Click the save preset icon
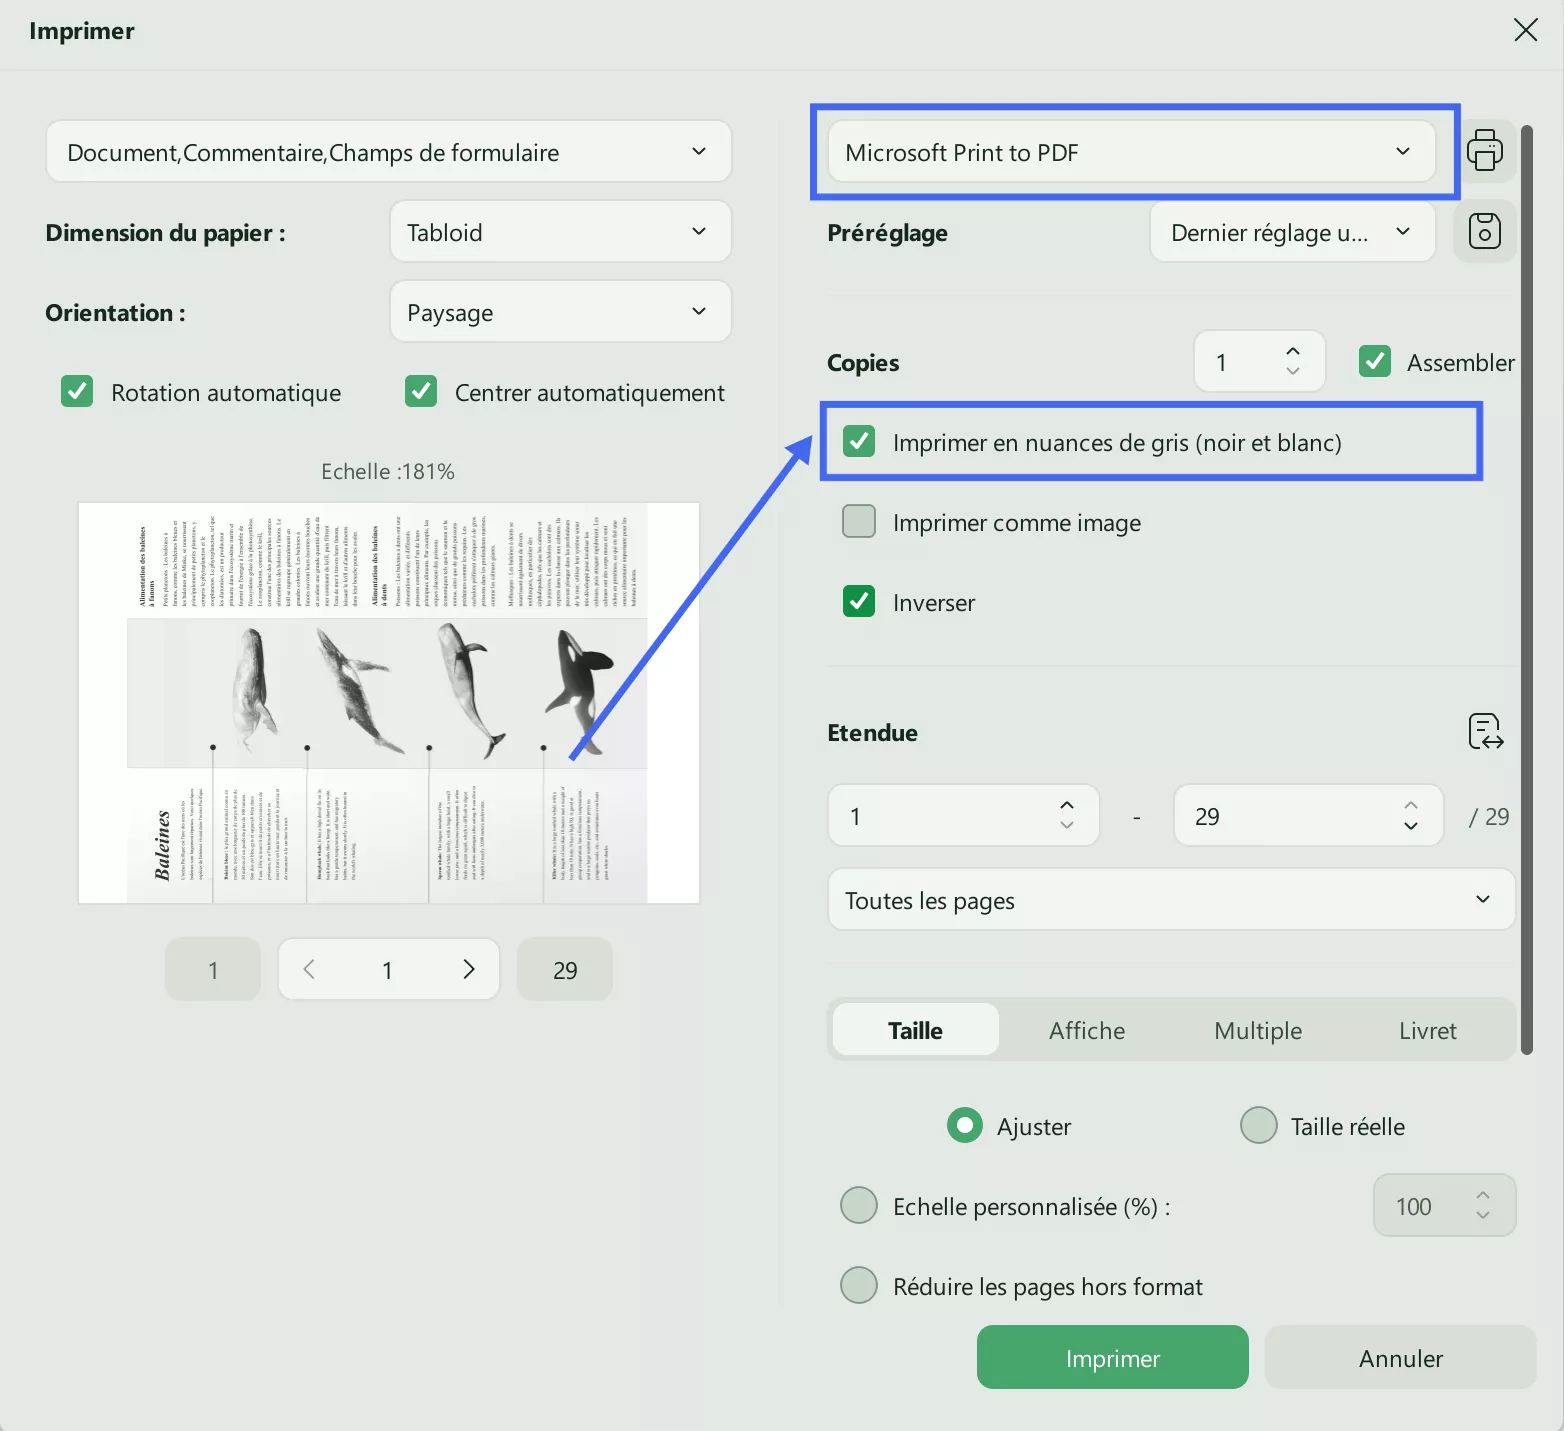The image size is (1564, 1431). tap(1484, 231)
